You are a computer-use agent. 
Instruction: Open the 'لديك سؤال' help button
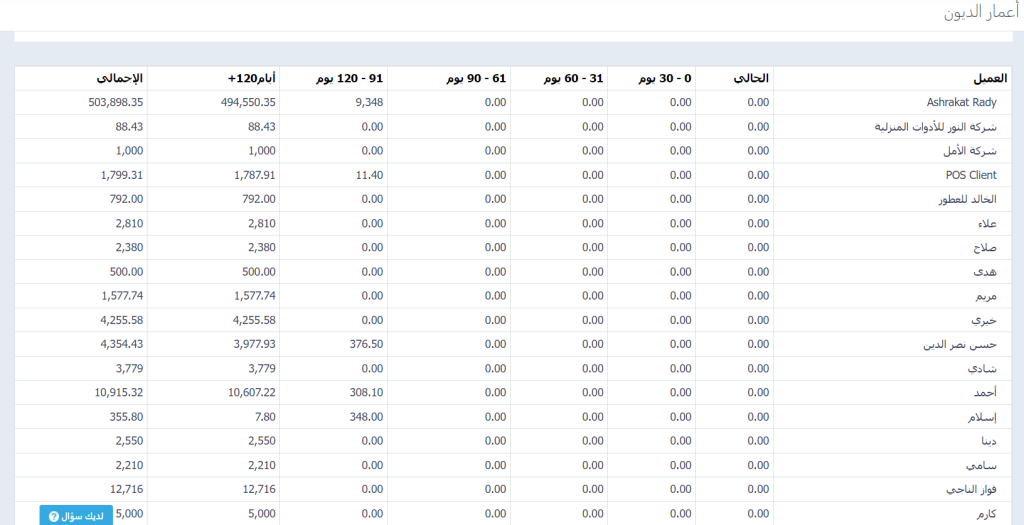(76, 516)
